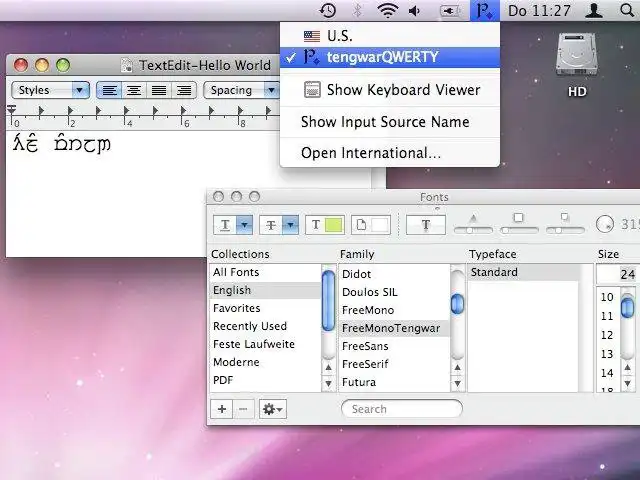Click the text underline button in Fonts
The width and height of the screenshot is (640, 480).
click(225, 225)
